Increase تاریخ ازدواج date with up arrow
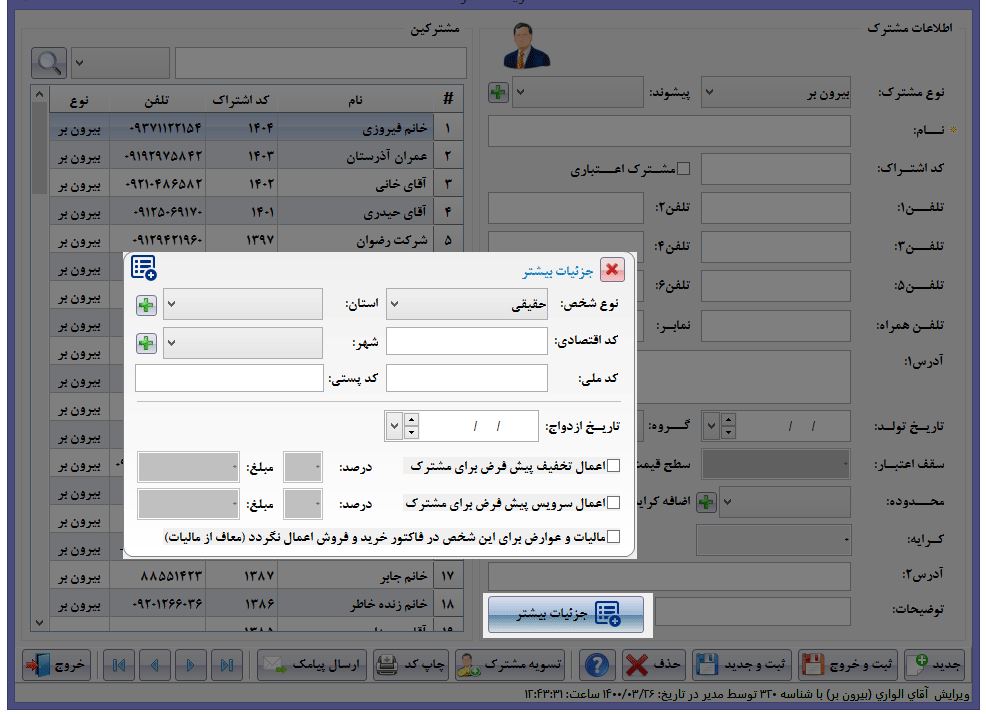 click(411, 420)
